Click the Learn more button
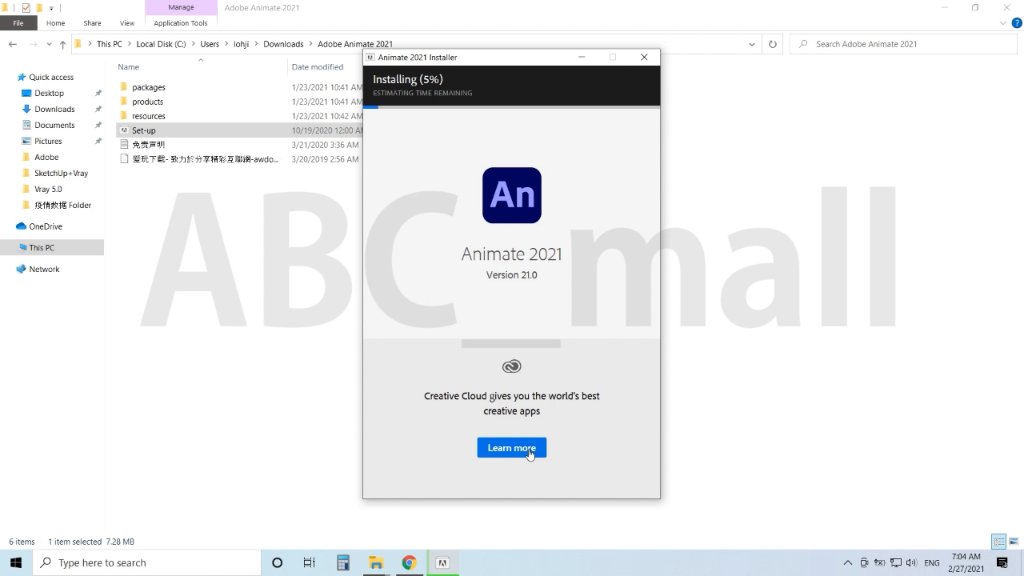1024x576 pixels. click(x=511, y=447)
